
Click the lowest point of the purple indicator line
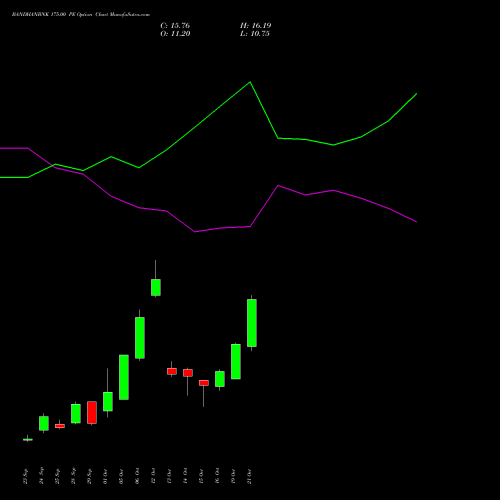point(195,232)
